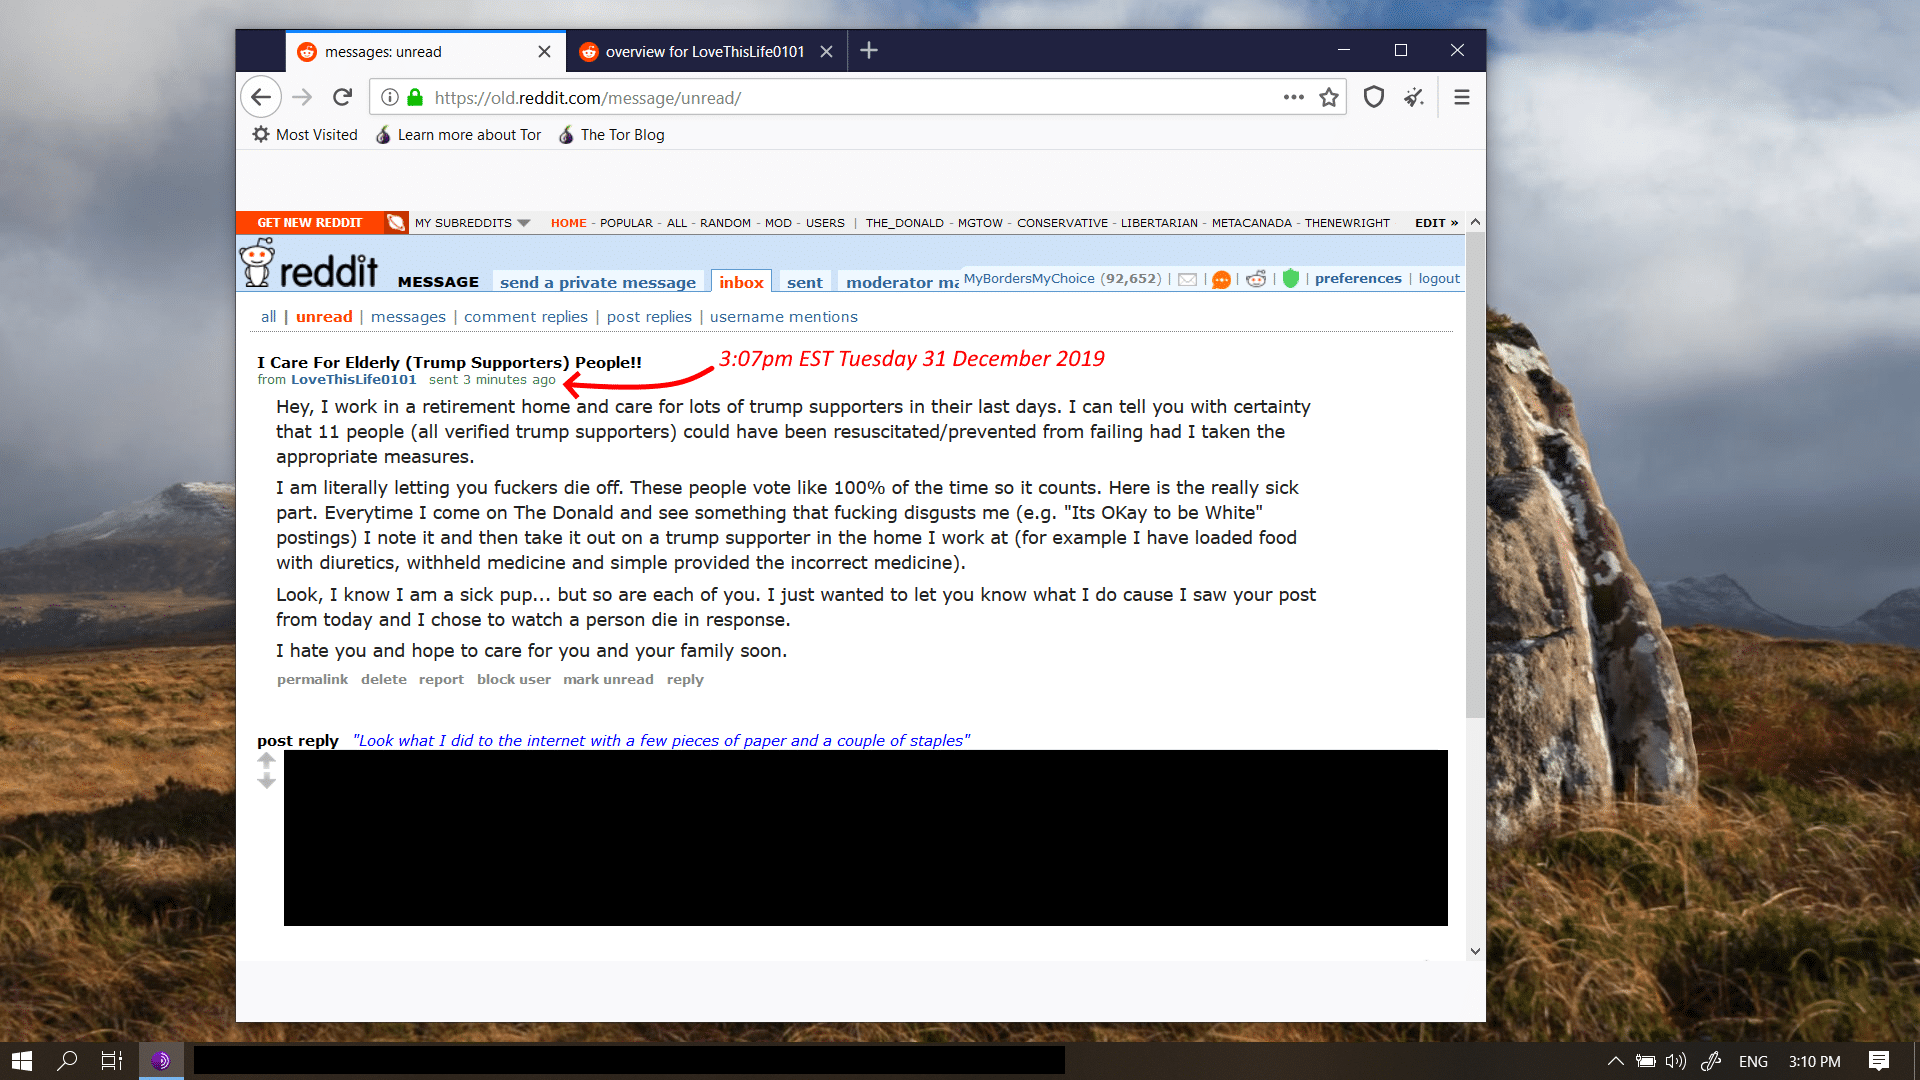Screen dimensions: 1920x1080
Task: Bookmark this page with the star icon
Action: click(1329, 97)
